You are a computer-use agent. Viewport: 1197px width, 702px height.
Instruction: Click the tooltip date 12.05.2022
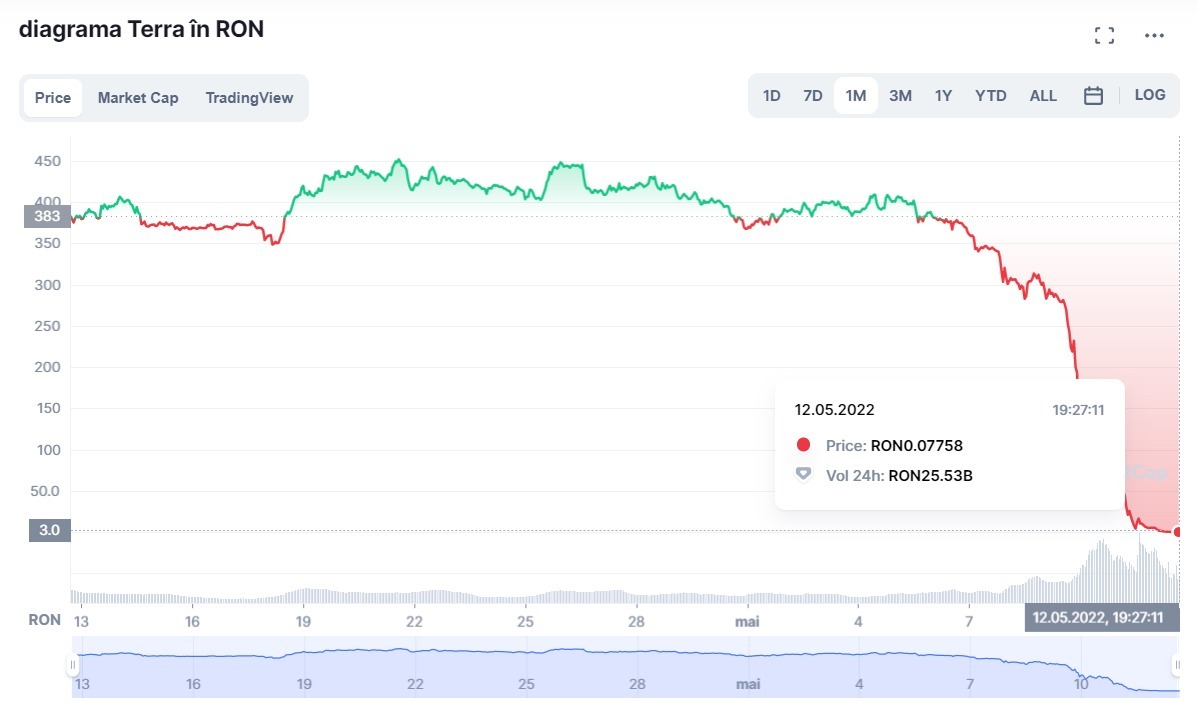[834, 410]
